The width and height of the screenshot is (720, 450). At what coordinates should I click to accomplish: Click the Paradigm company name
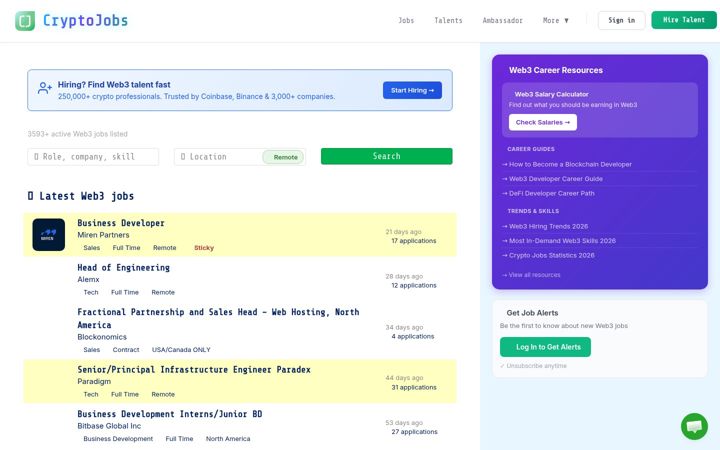pyautogui.click(x=94, y=382)
